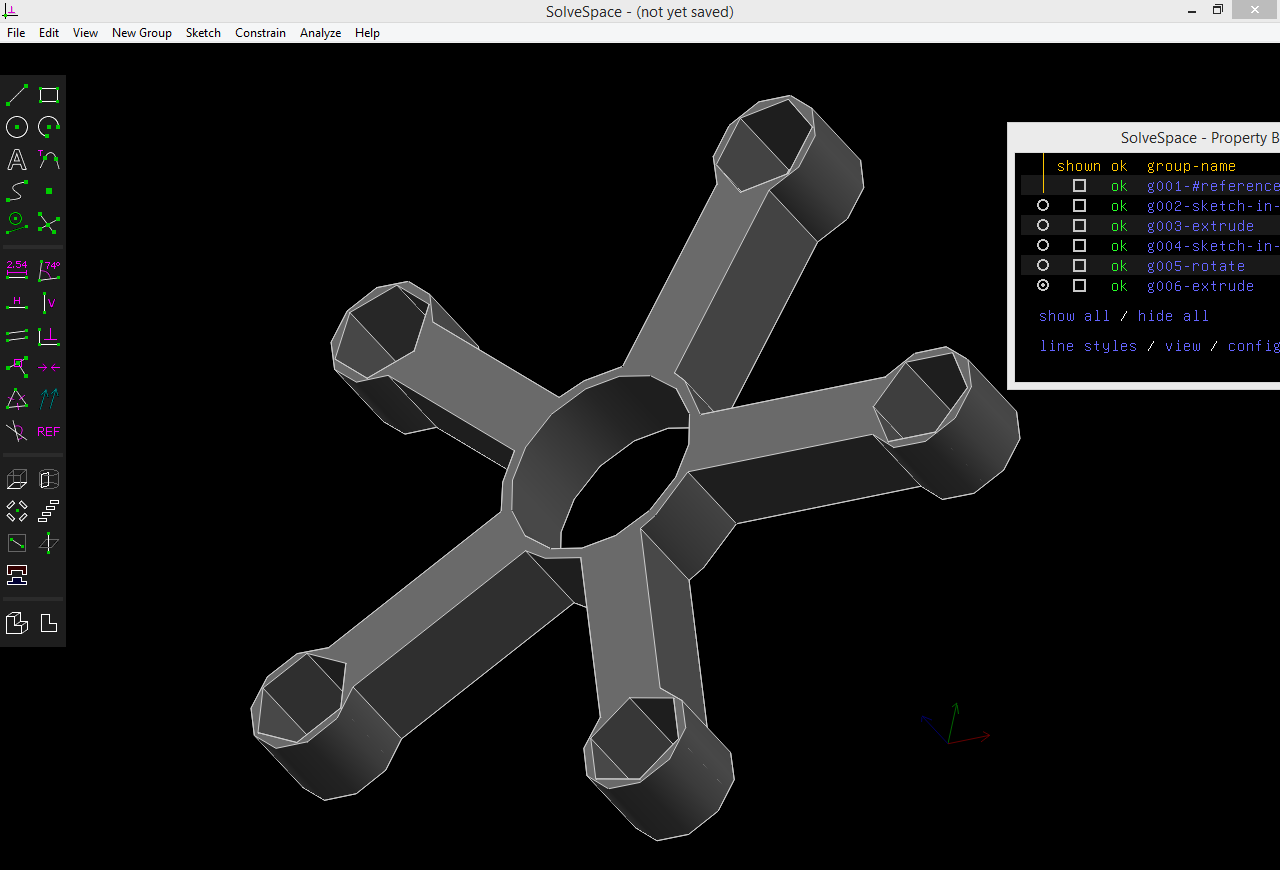Image resolution: width=1280 pixels, height=870 pixels.
Task: Toggle the REF reference dimension icon
Action: [49, 431]
